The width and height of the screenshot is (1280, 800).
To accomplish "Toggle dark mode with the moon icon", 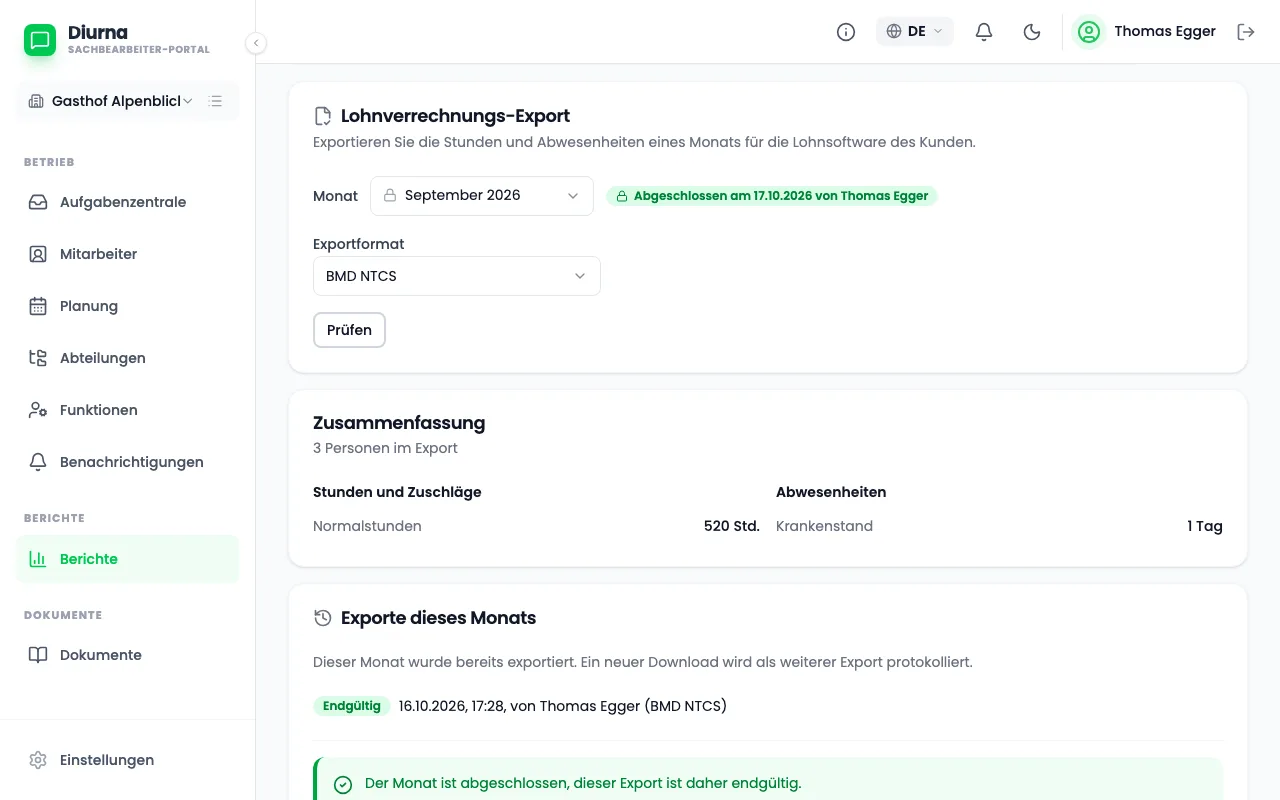I will [x=1032, y=32].
